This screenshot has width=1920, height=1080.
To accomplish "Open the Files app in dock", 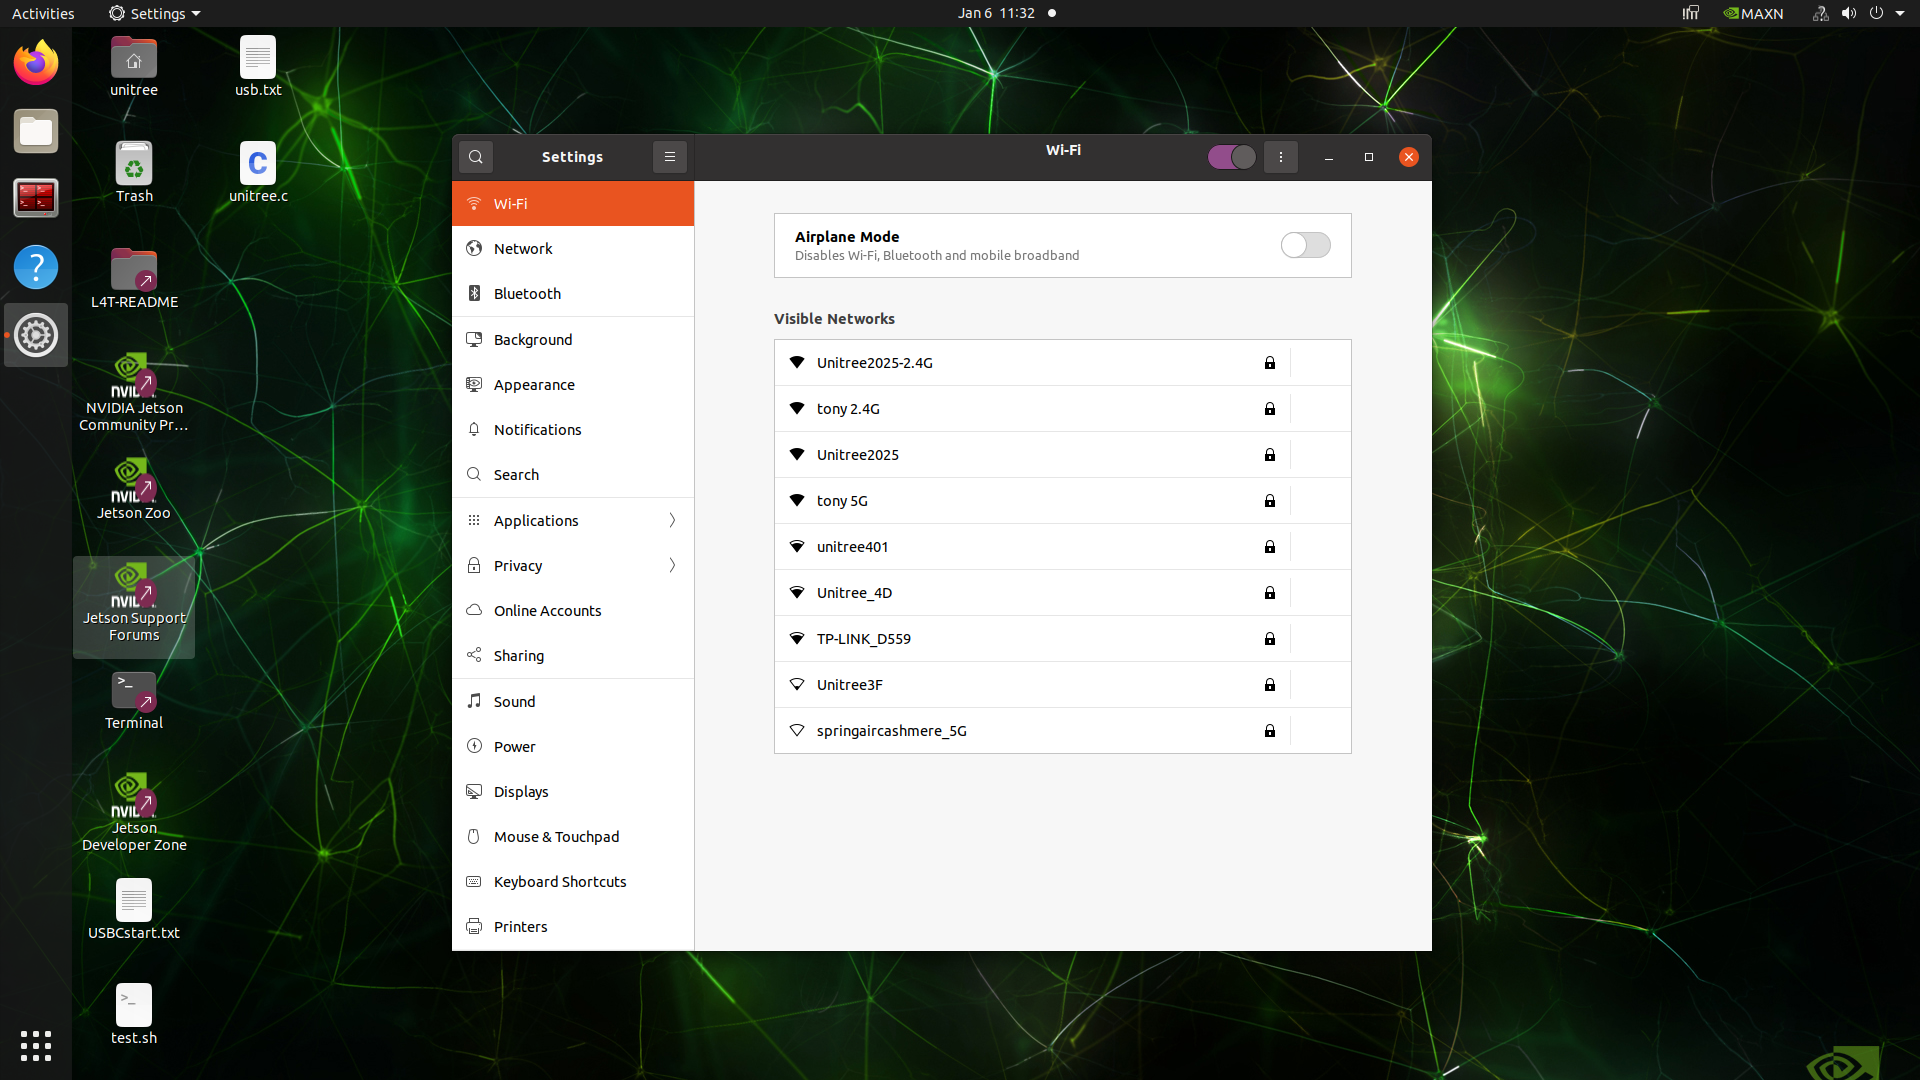I will [36, 131].
